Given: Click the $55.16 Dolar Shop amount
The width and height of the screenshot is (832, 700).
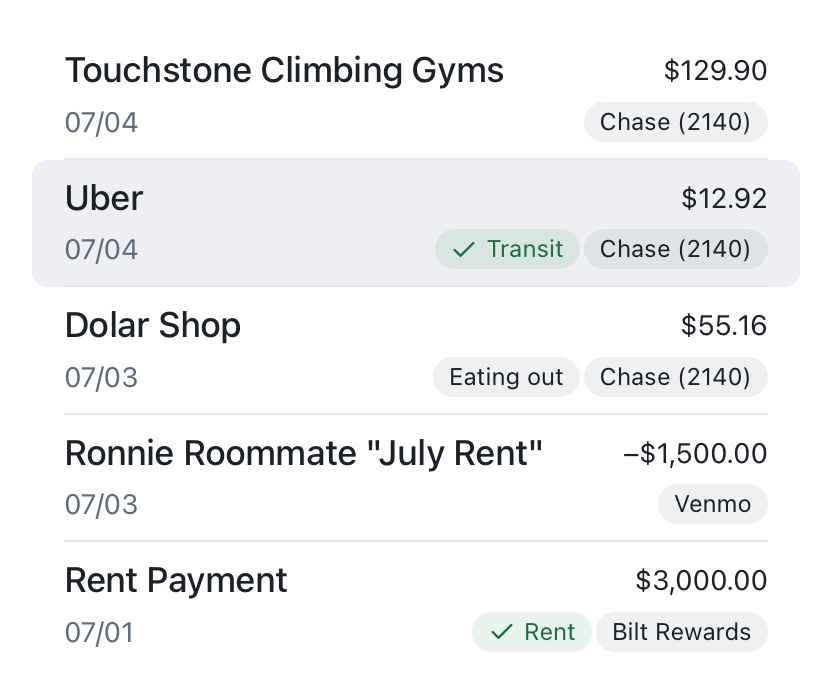Looking at the screenshot, I should (724, 326).
